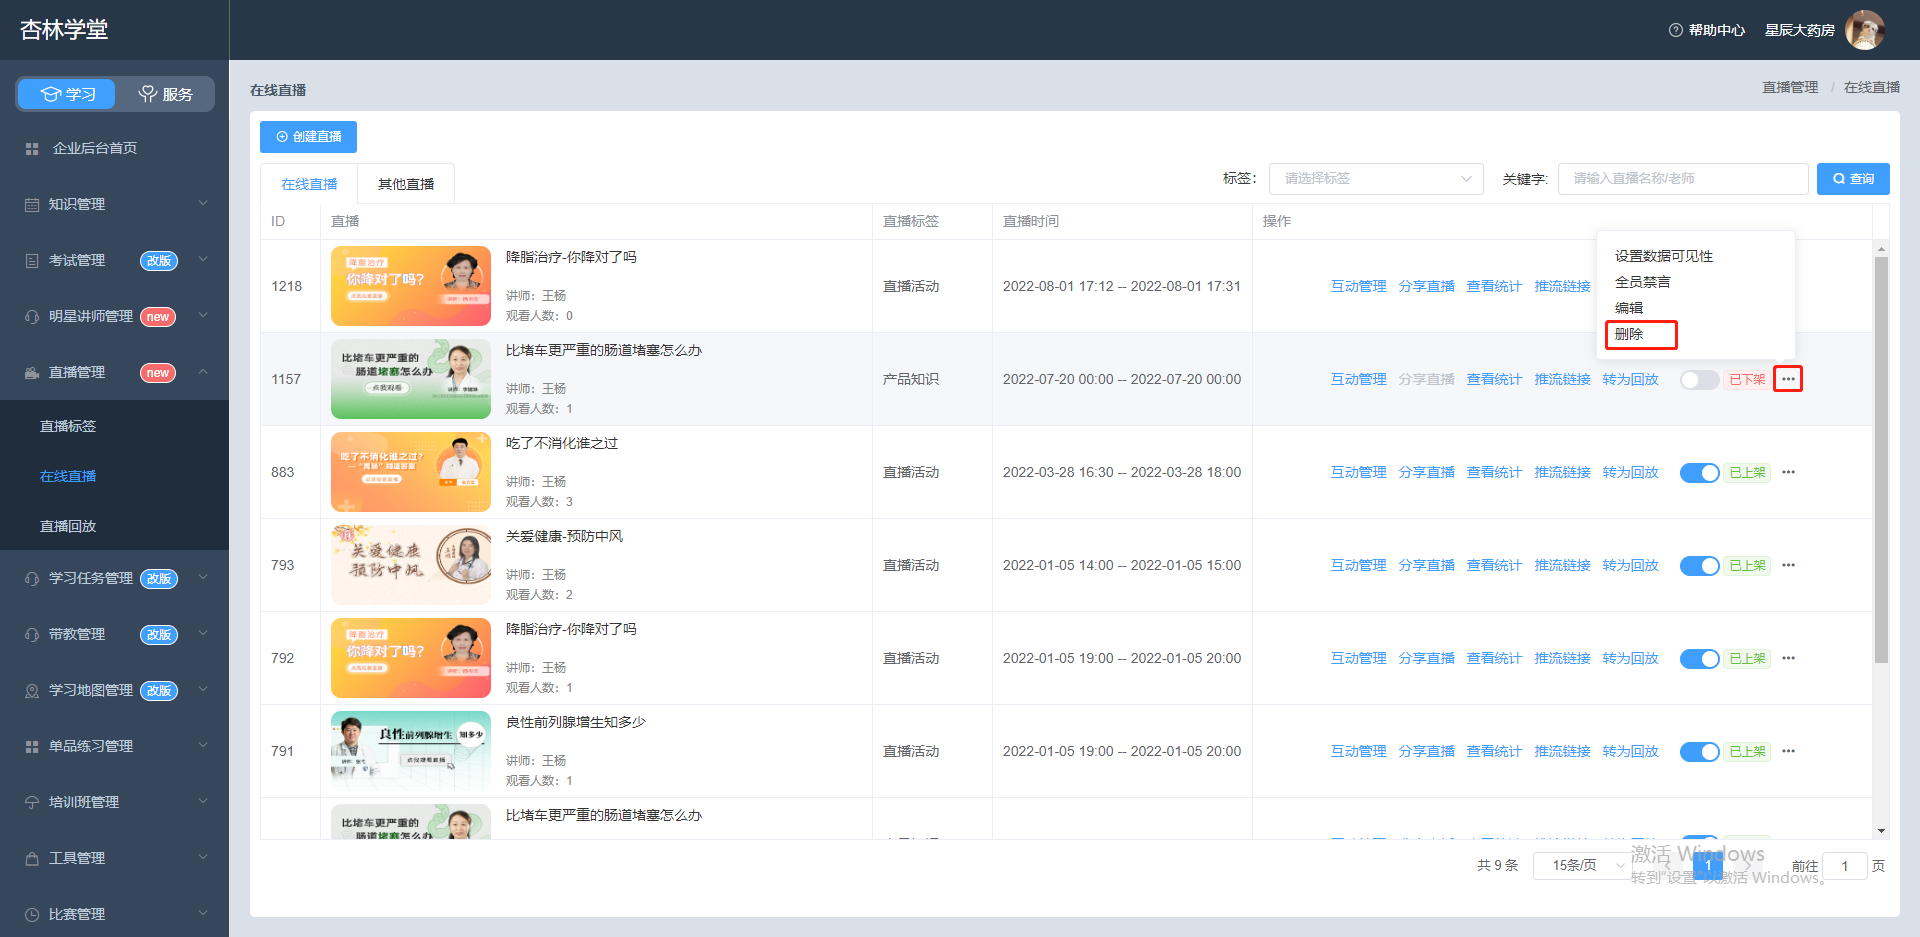Open the 15条/页 page size dropdown
The image size is (1920, 937).
[x=1583, y=865]
